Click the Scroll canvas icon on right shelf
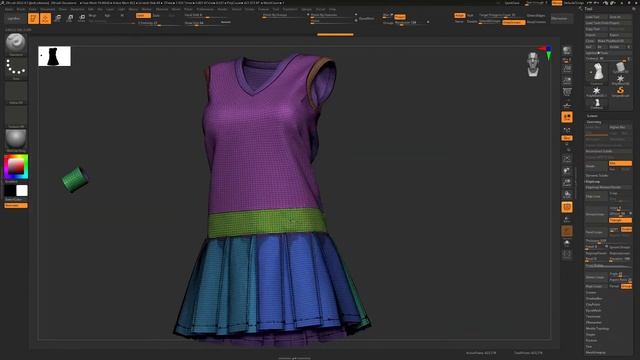The height and width of the screenshot is (360, 640). coord(567,69)
